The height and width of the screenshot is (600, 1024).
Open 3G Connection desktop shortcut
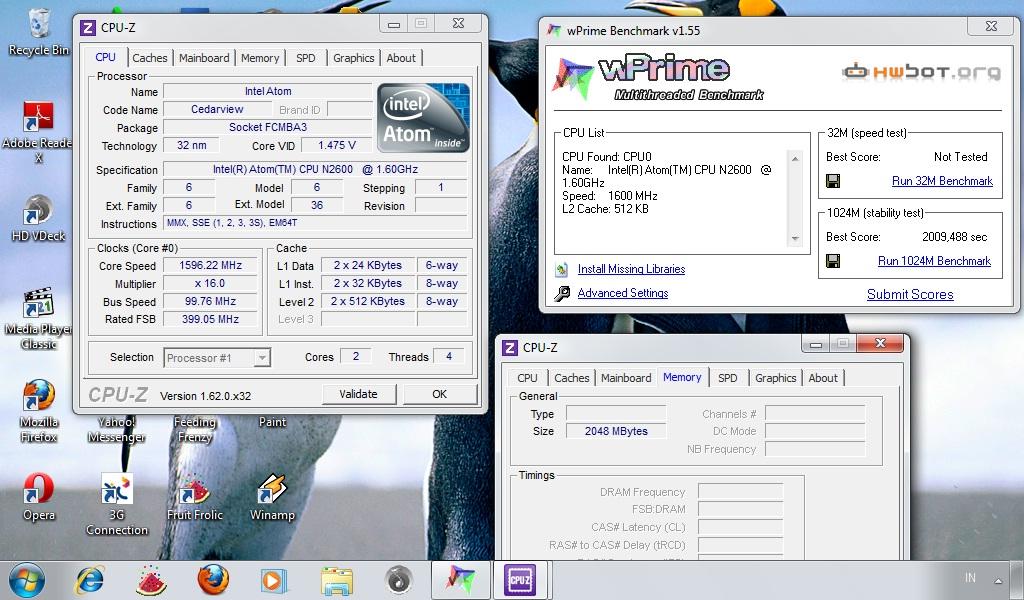(117, 504)
